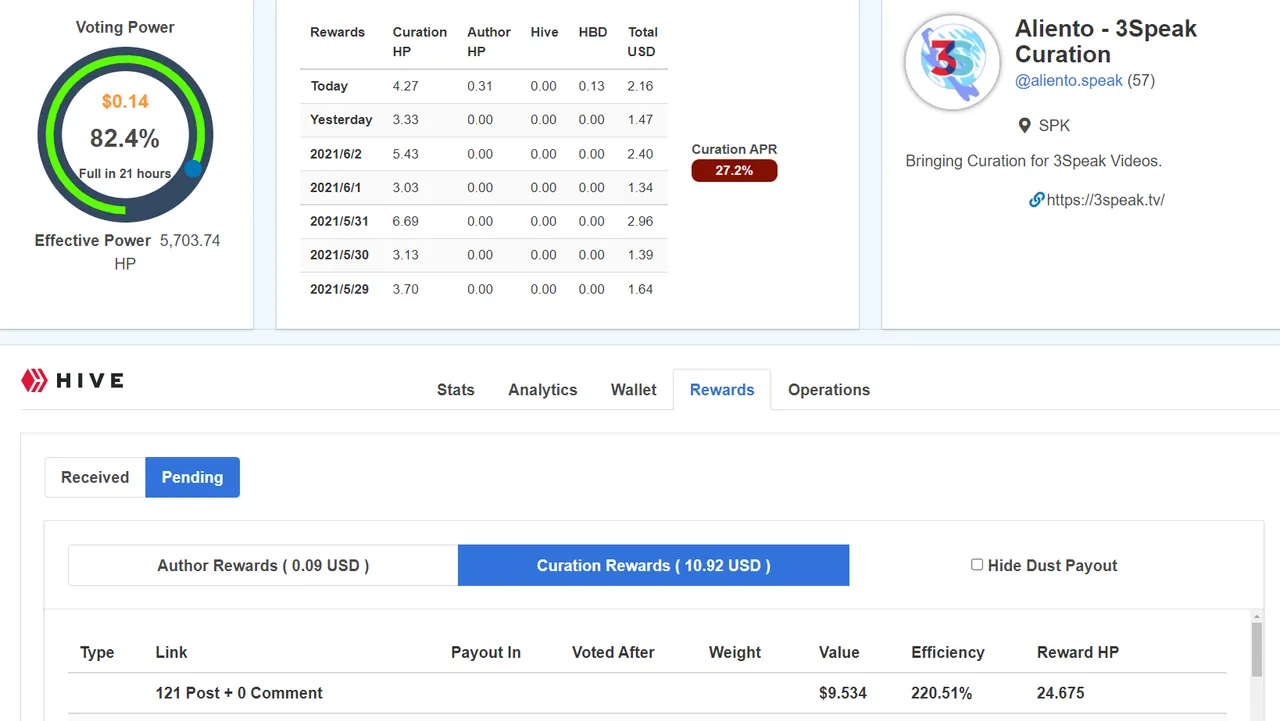
Task: Select Curation Rewards ( 10.92 USD )
Action: (653, 565)
